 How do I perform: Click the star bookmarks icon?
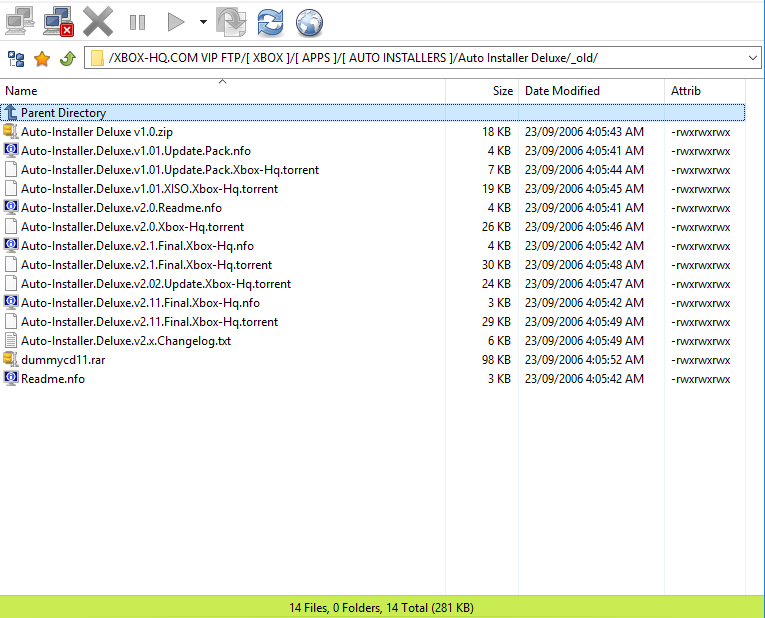42,59
